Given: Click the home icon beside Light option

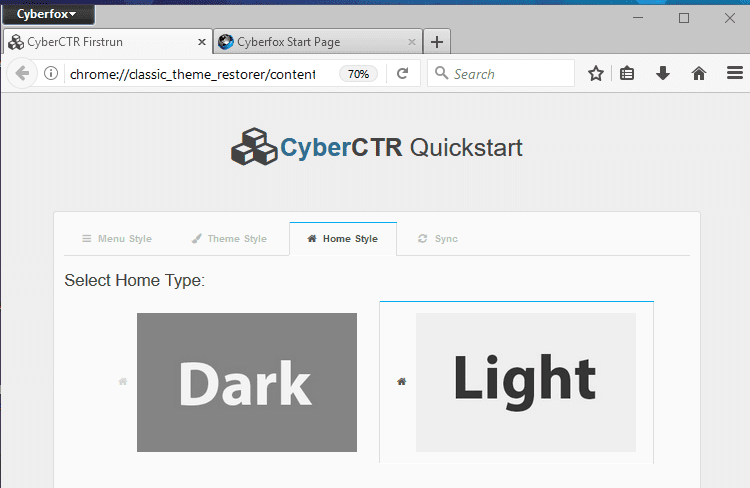Looking at the screenshot, I should [402, 381].
